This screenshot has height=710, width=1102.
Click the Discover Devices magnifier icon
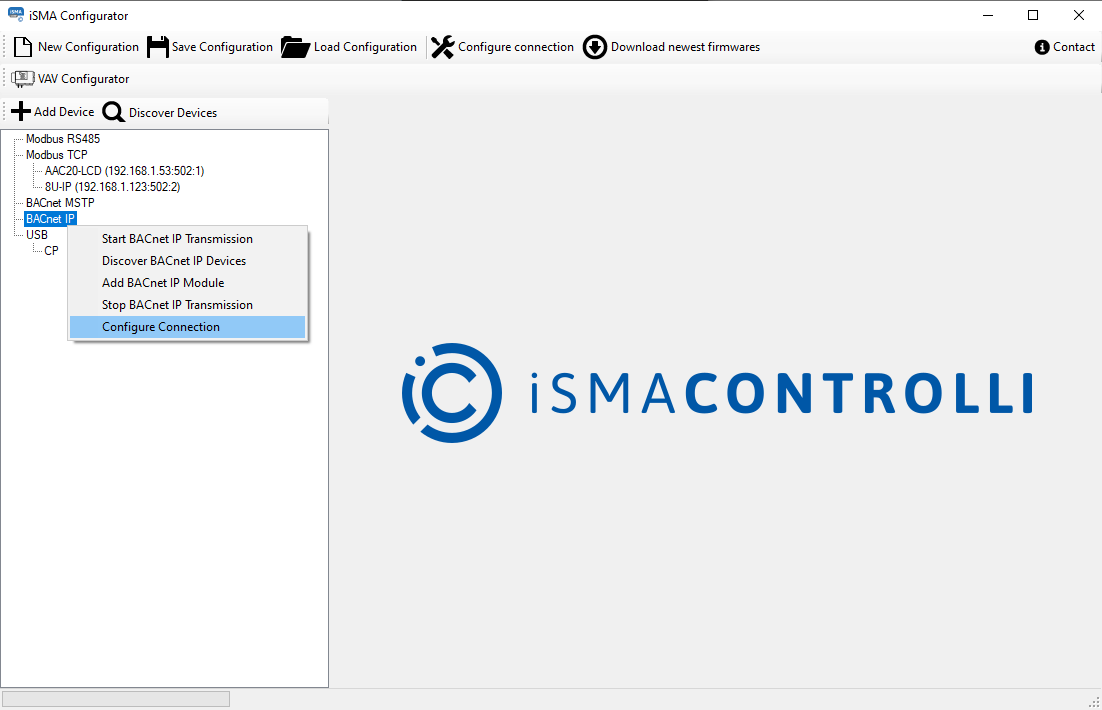pyautogui.click(x=114, y=112)
